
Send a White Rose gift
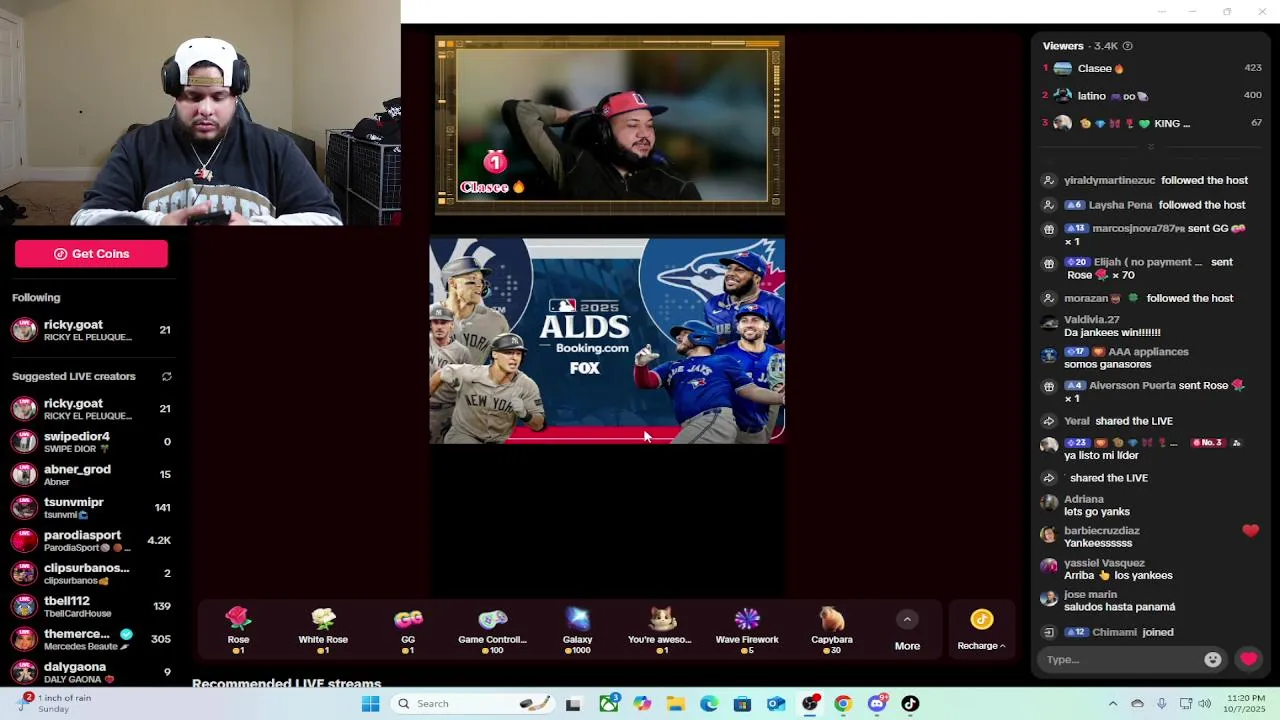coord(323,631)
